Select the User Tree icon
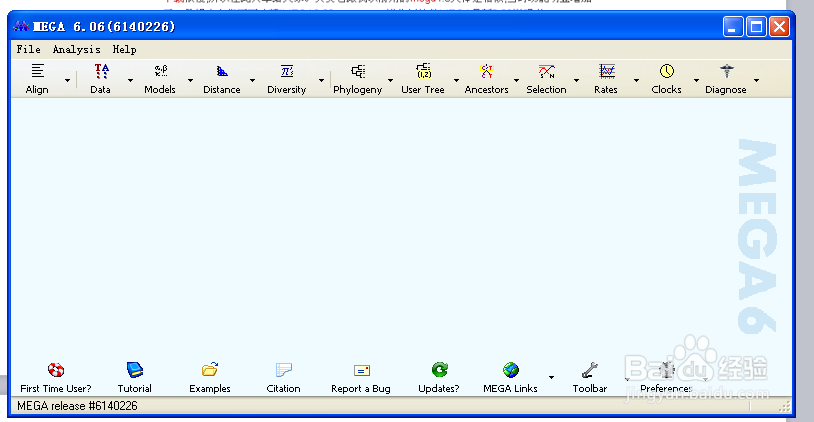This screenshot has width=814, height=422. click(424, 71)
